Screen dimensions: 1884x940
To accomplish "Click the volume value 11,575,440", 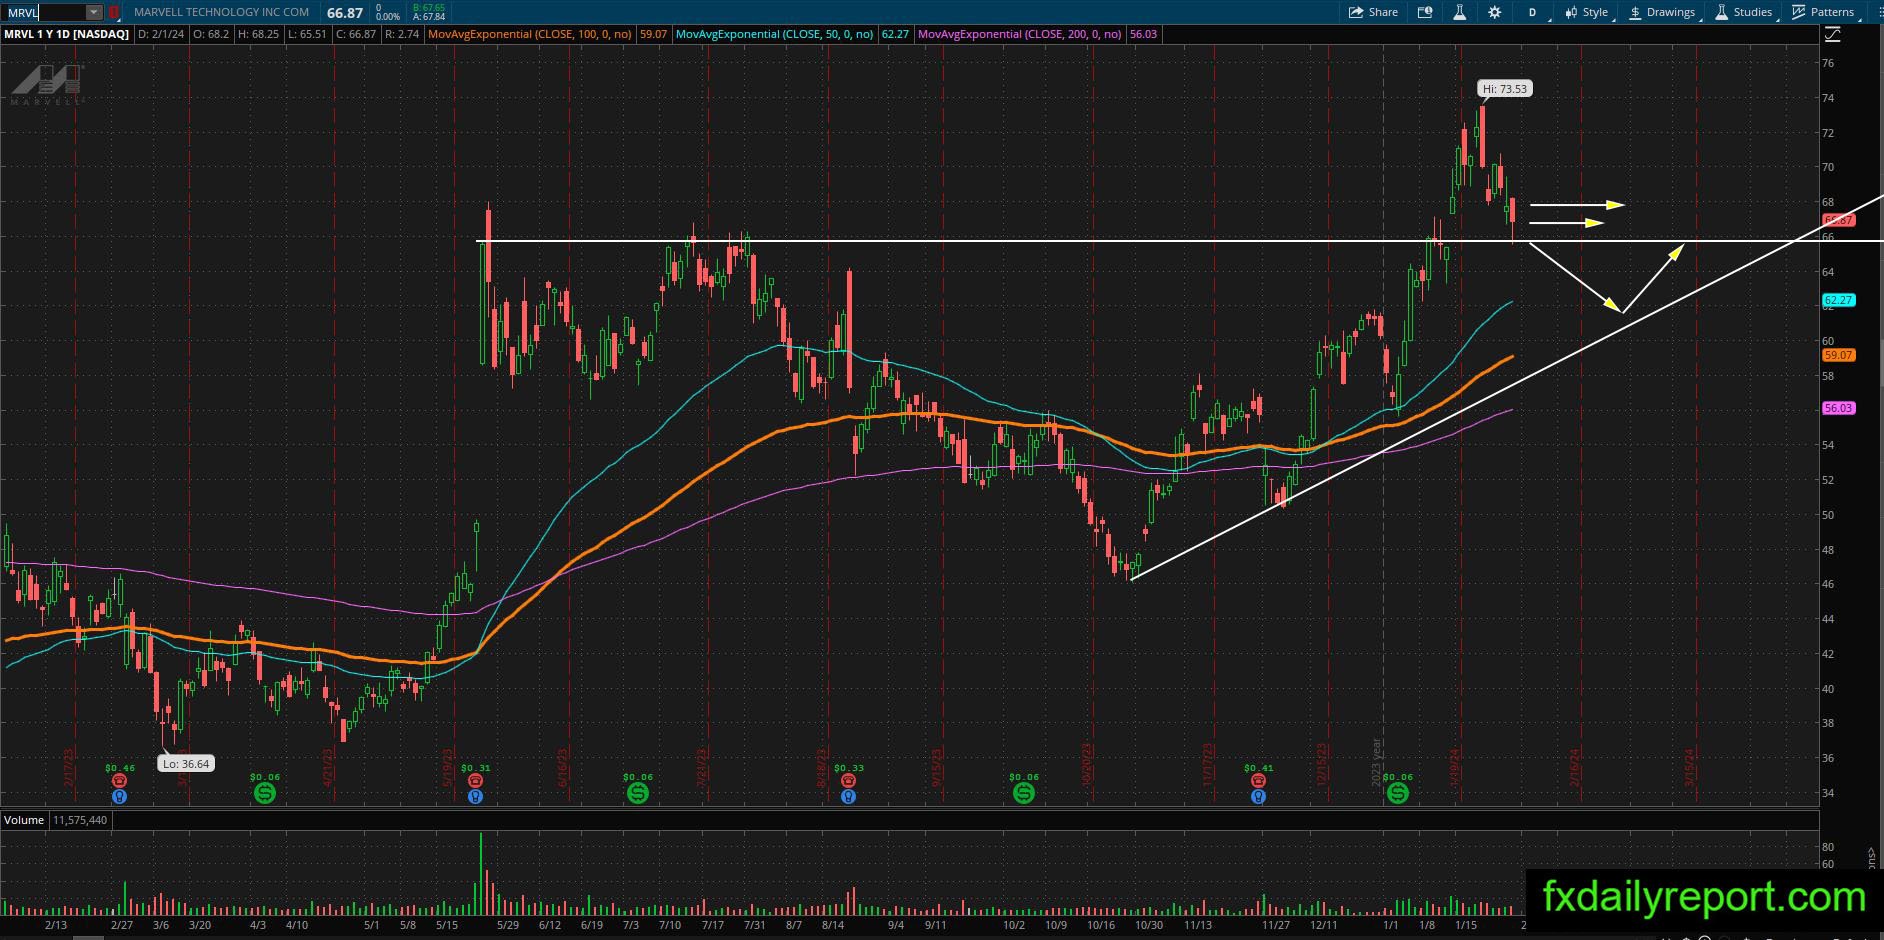I will pyautogui.click(x=80, y=820).
